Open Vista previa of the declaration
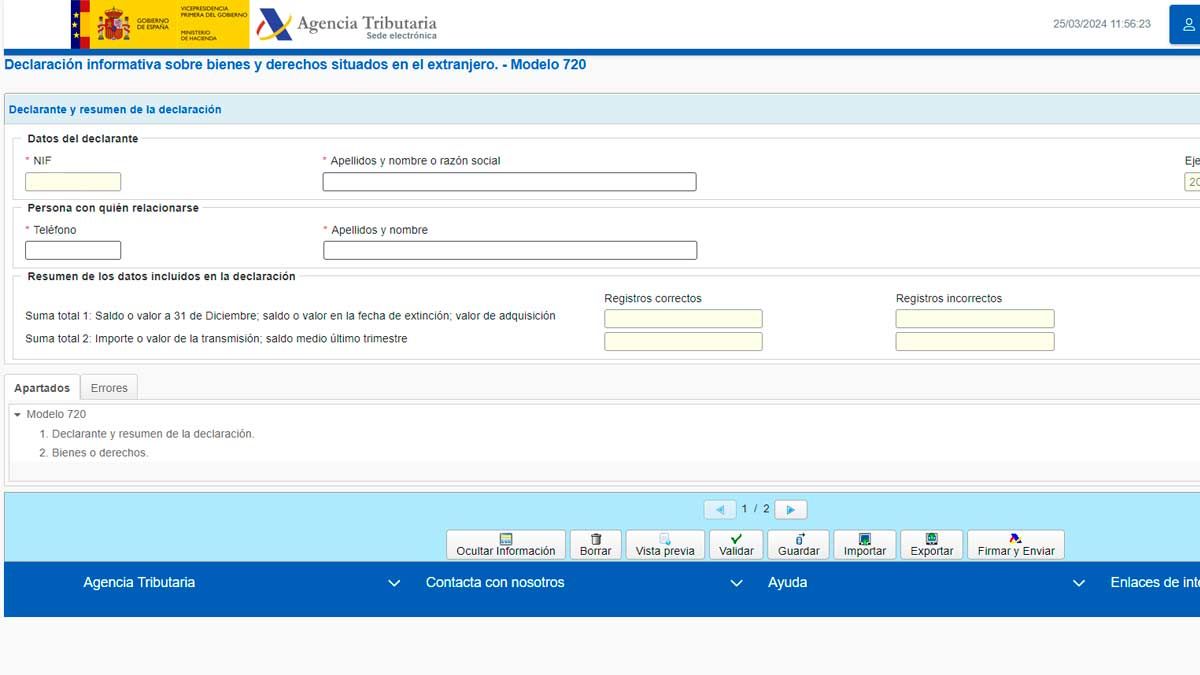Image resolution: width=1200 pixels, height=675 pixels. (664, 545)
